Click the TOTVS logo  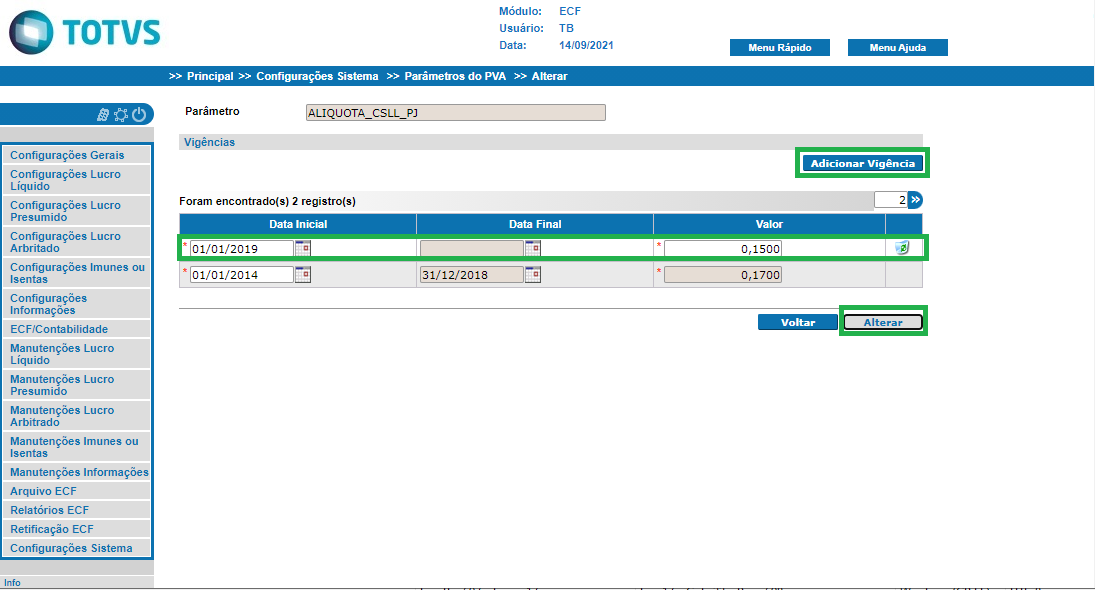point(84,32)
